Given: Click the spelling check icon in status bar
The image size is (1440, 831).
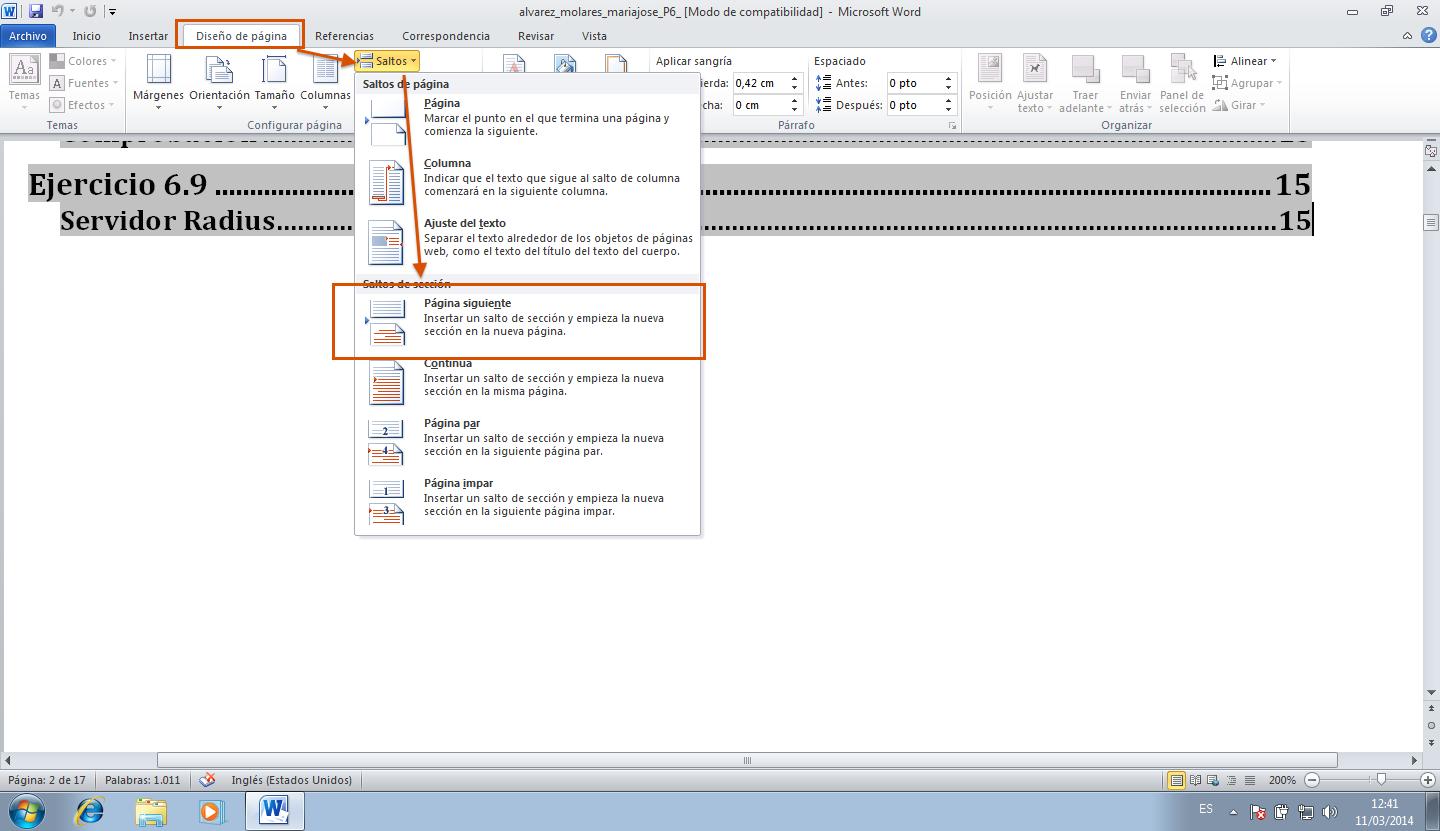Looking at the screenshot, I should click(207, 780).
